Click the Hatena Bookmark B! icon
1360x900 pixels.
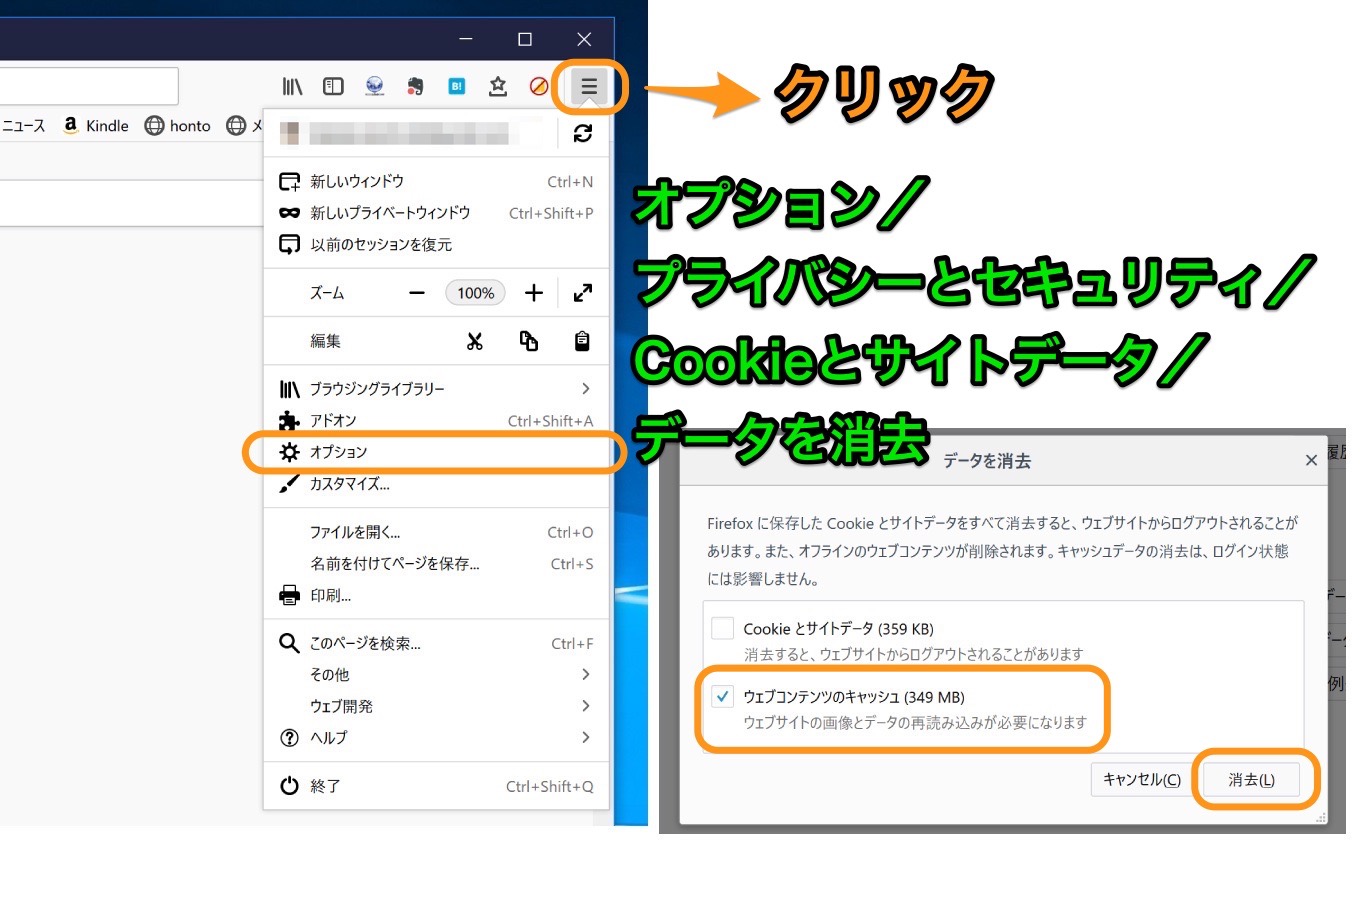tap(456, 87)
